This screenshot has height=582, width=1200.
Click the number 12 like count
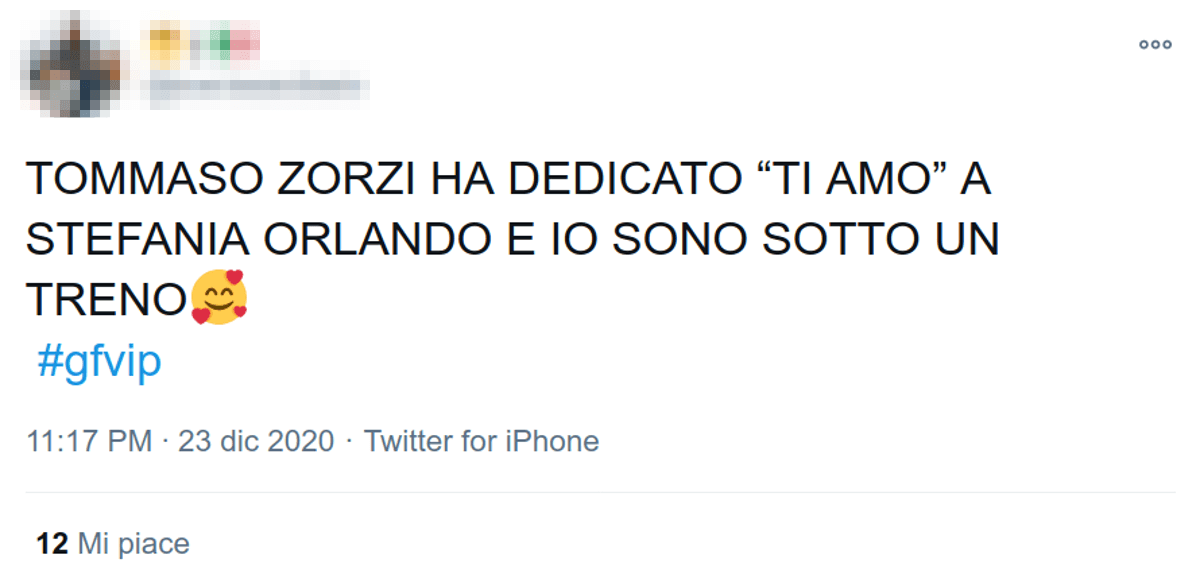point(52,543)
